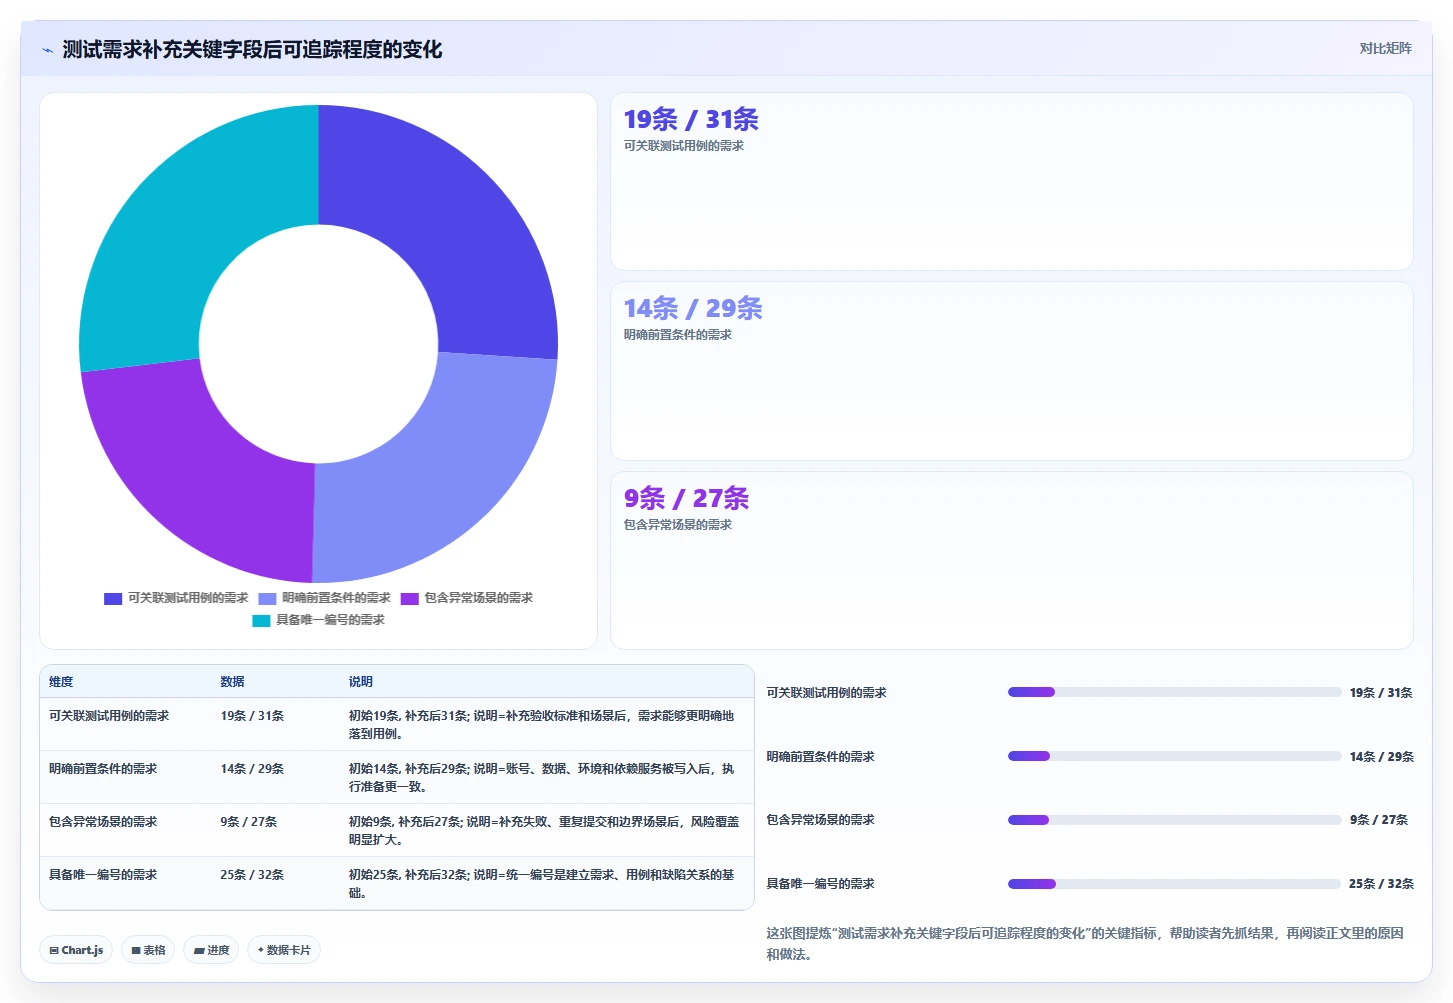Click the 具备唯一编号的需求 progress bar

pos(1174,884)
